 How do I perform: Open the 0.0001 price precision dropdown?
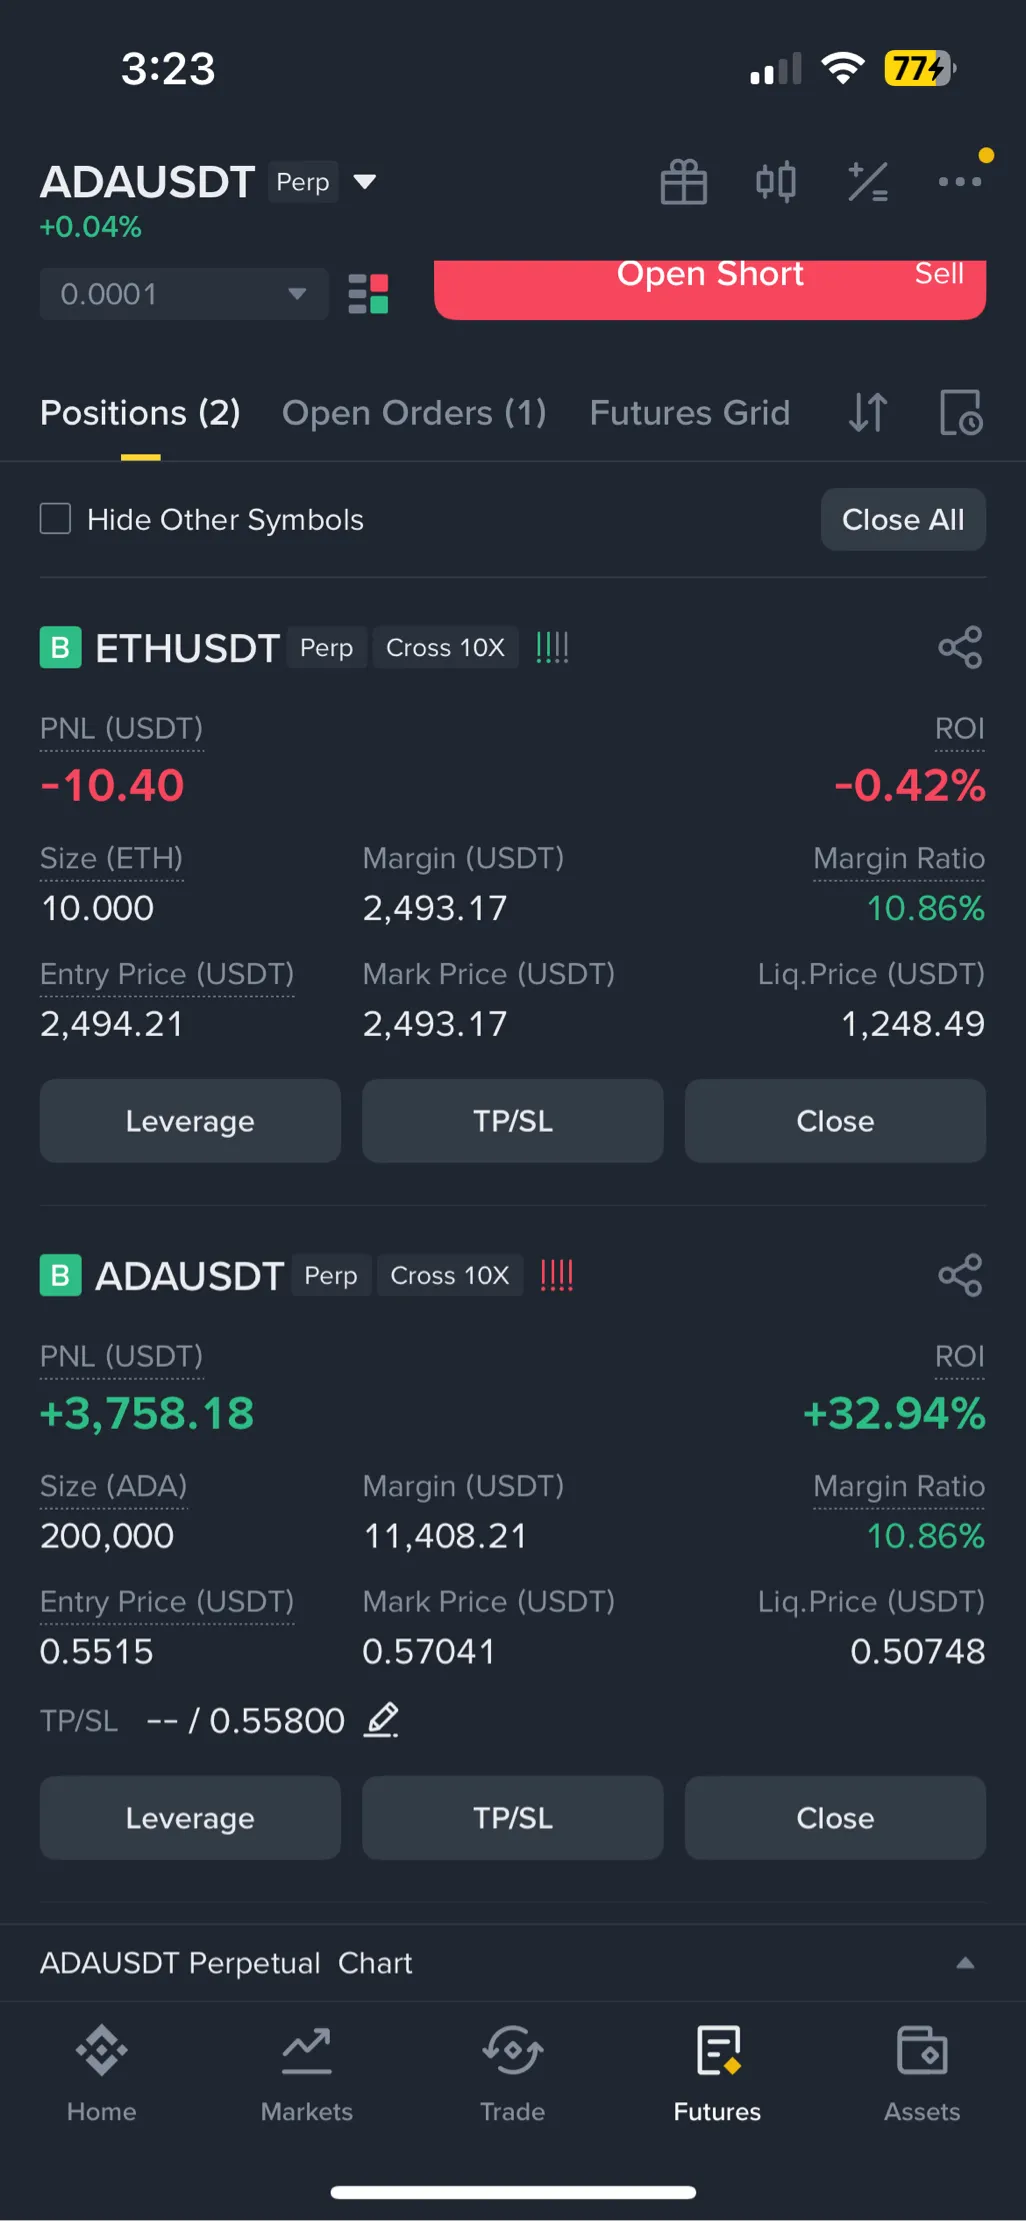click(x=184, y=294)
